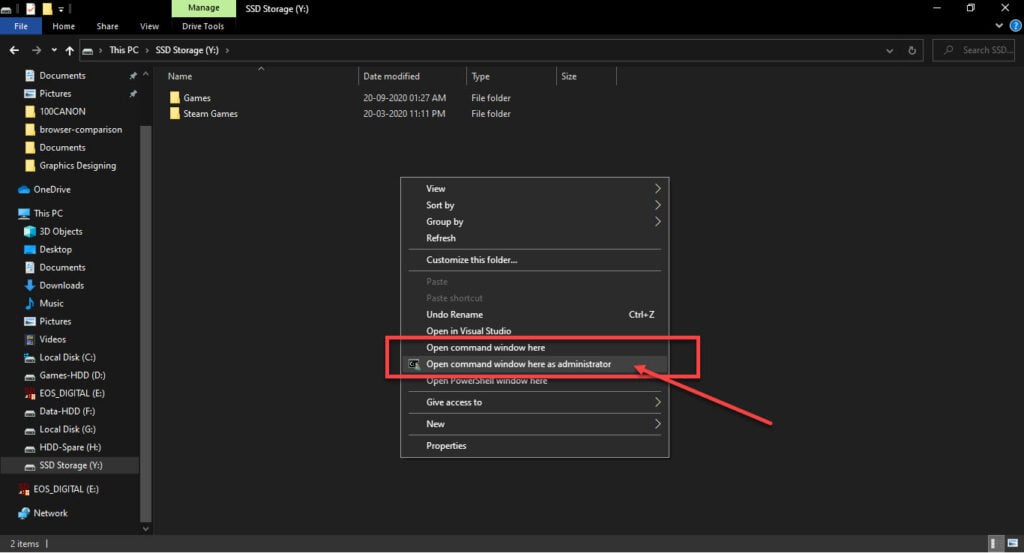The height and width of the screenshot is (553, 1024).
Task: Open the Desktop icon in sidebar
Action: [x=29, y=249]
